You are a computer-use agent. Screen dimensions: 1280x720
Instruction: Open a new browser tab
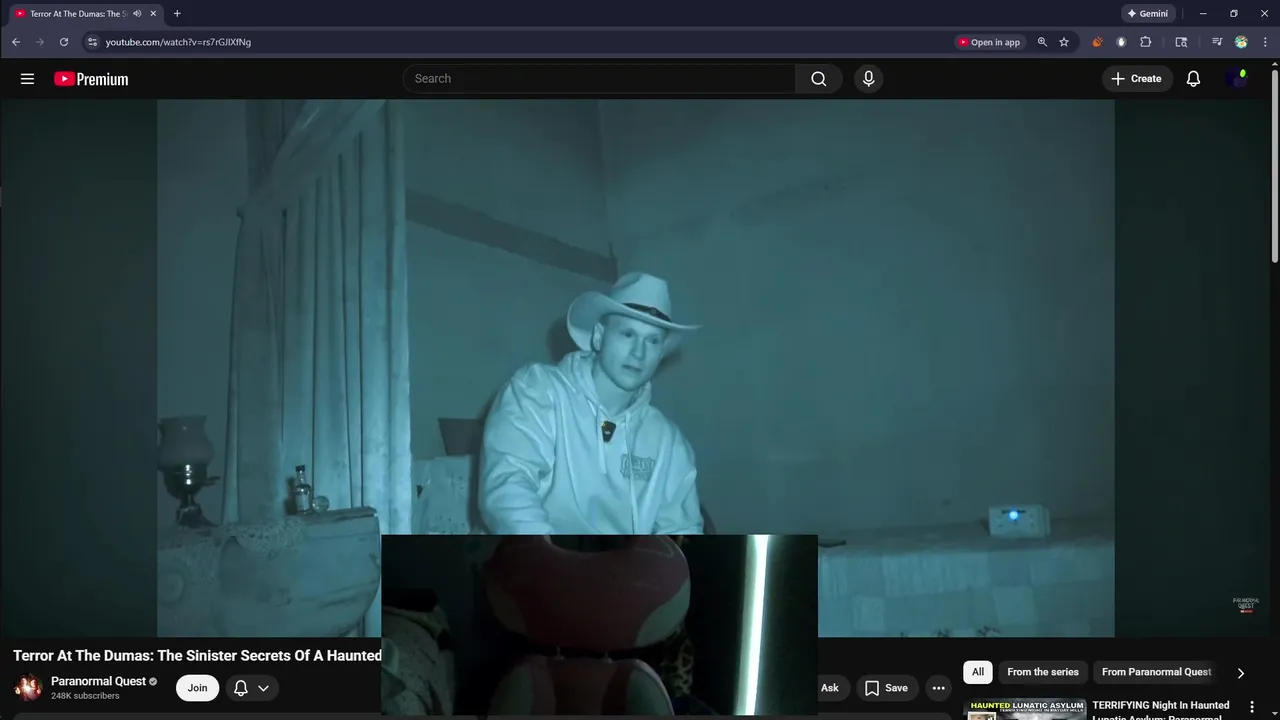tap(177, 14)
